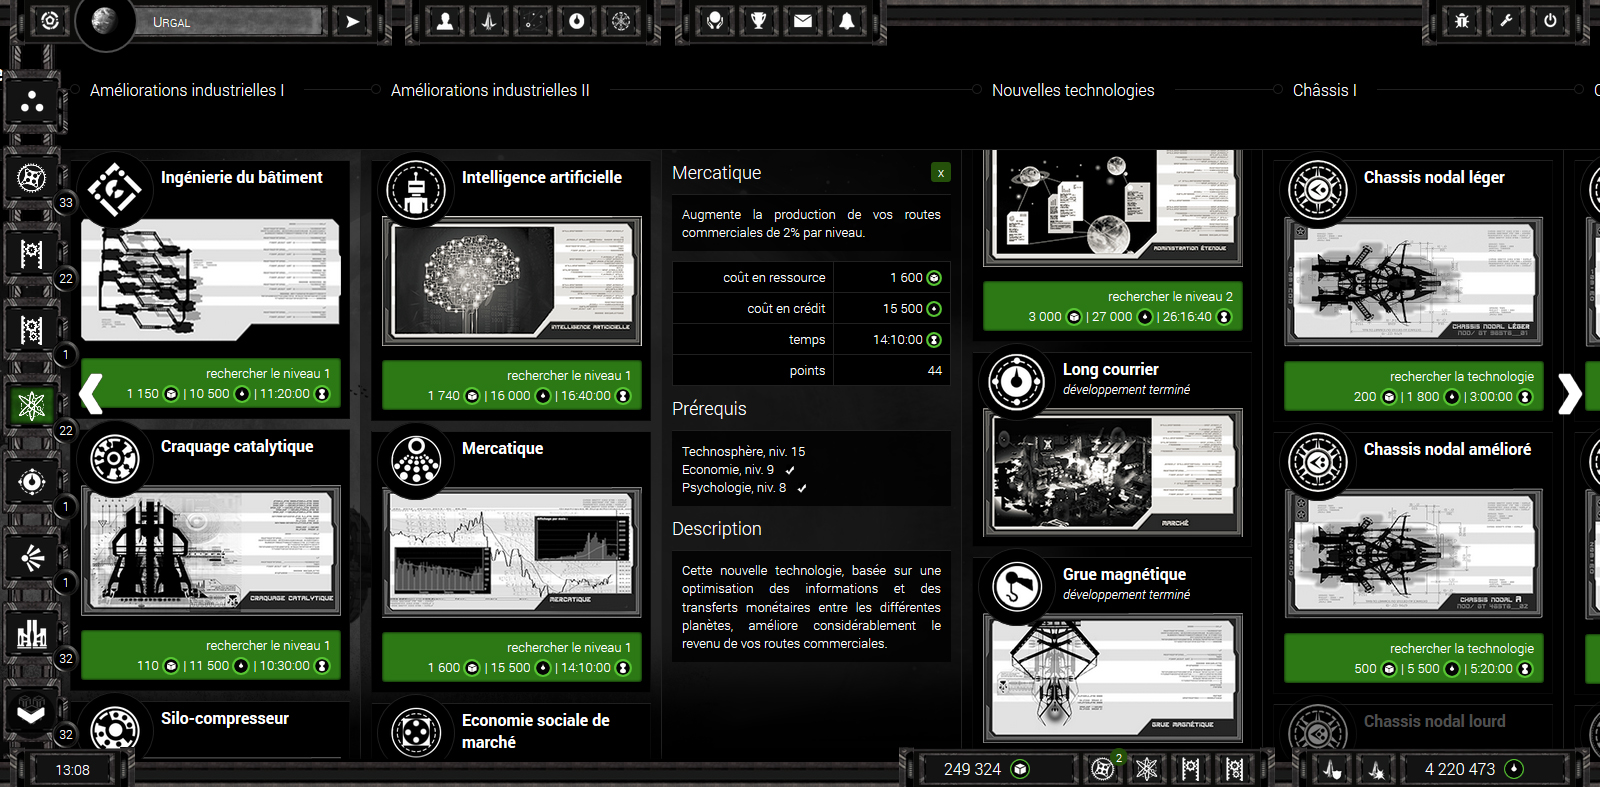Open the spray burst sidebar icon
The image size is (1600, 787).
[32, 558]
